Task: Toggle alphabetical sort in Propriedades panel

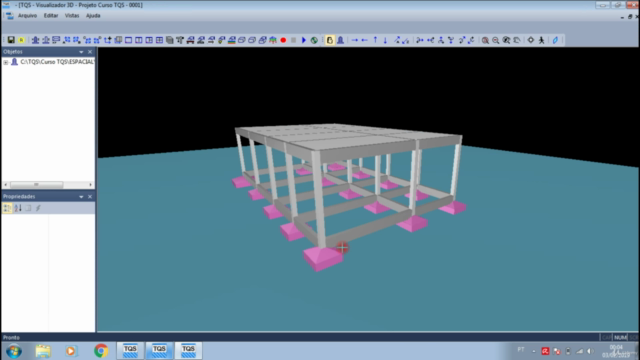Action: click(x=18, y=208)
